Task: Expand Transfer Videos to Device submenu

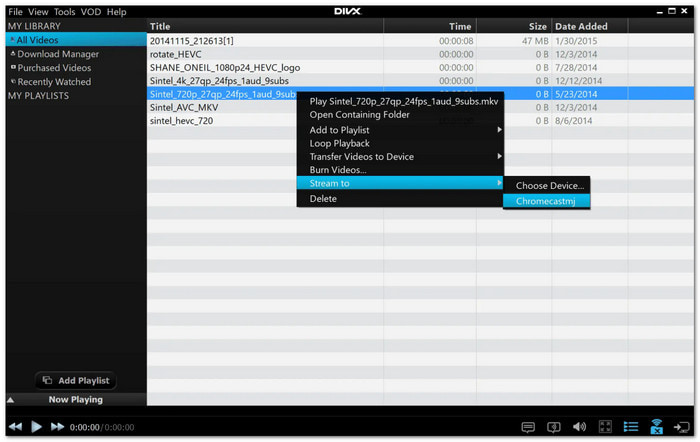Action: (400, 157)
